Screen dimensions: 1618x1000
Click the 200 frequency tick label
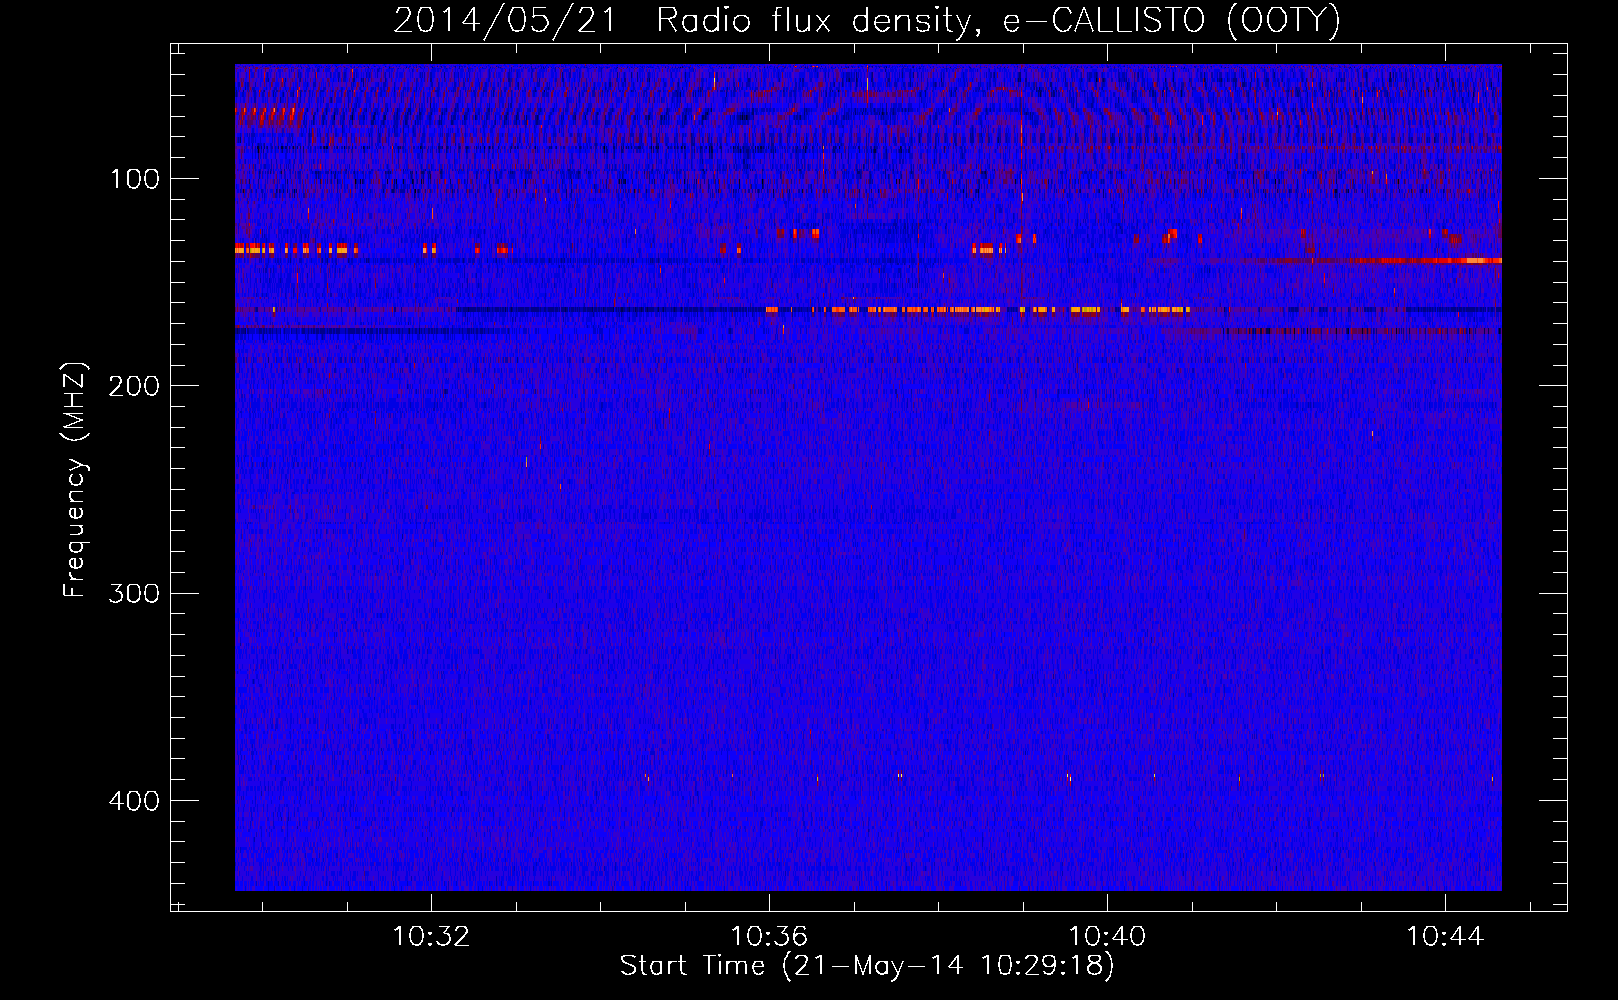tap(134, 386)
